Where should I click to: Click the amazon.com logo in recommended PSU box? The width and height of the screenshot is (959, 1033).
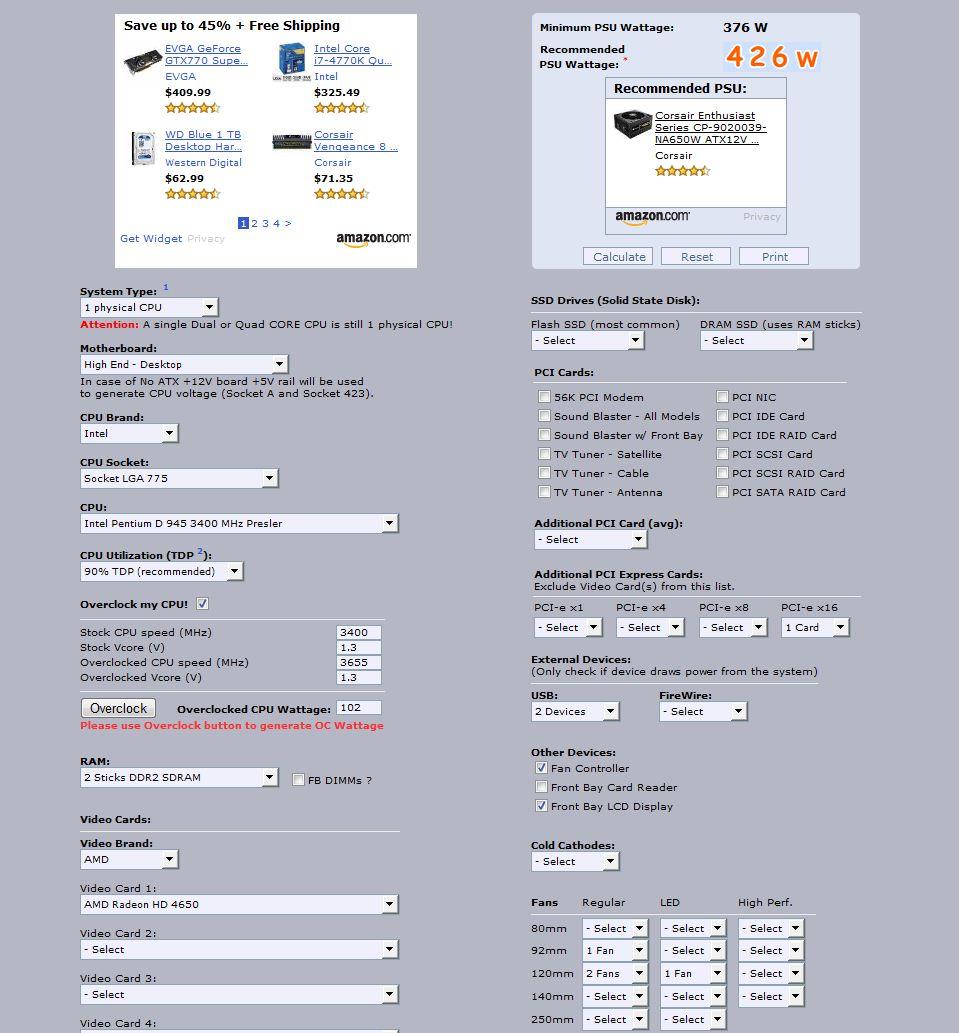click(x=652, y=217)
